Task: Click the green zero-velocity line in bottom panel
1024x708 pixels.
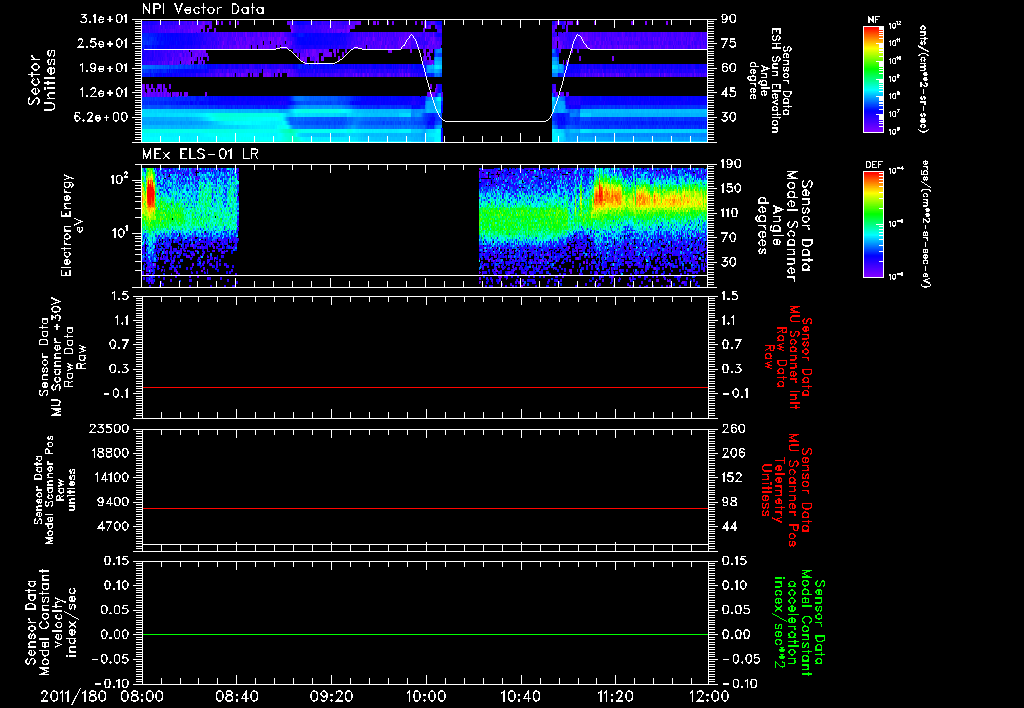Action: pos(425,634)
